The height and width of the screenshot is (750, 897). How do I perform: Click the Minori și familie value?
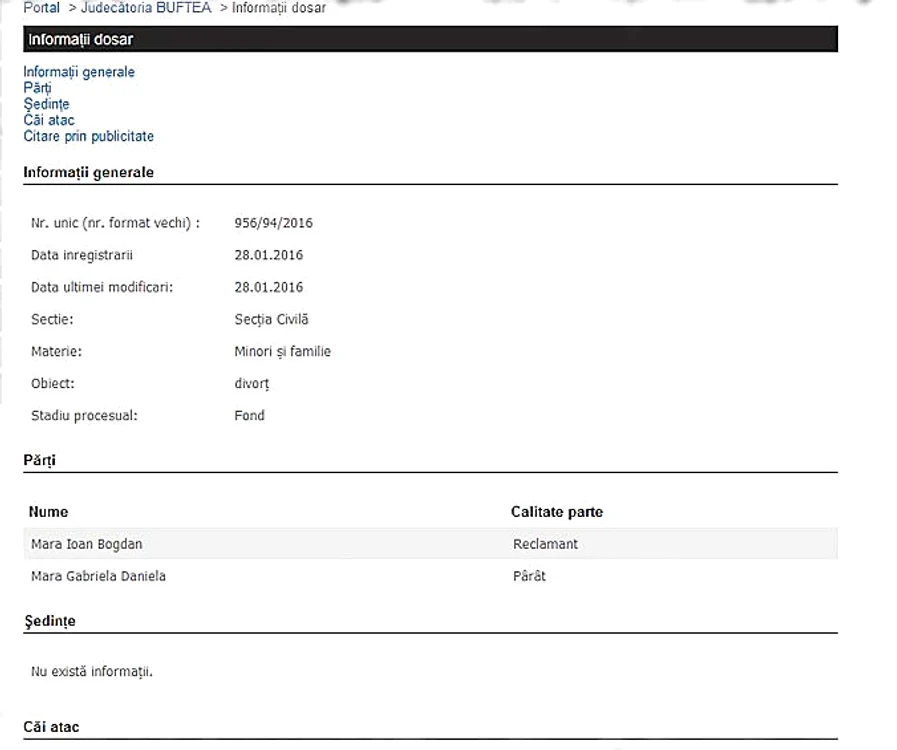(x=283, y=351)
